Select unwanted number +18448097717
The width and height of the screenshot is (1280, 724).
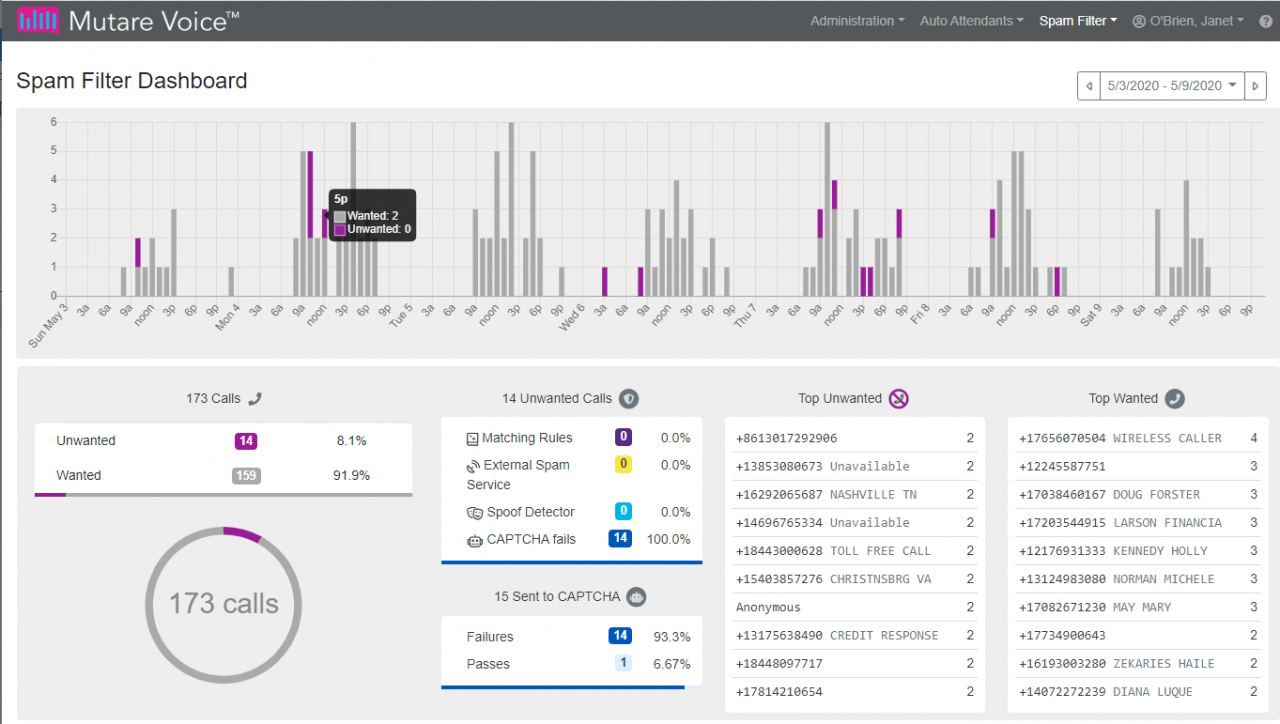[855, 663]
